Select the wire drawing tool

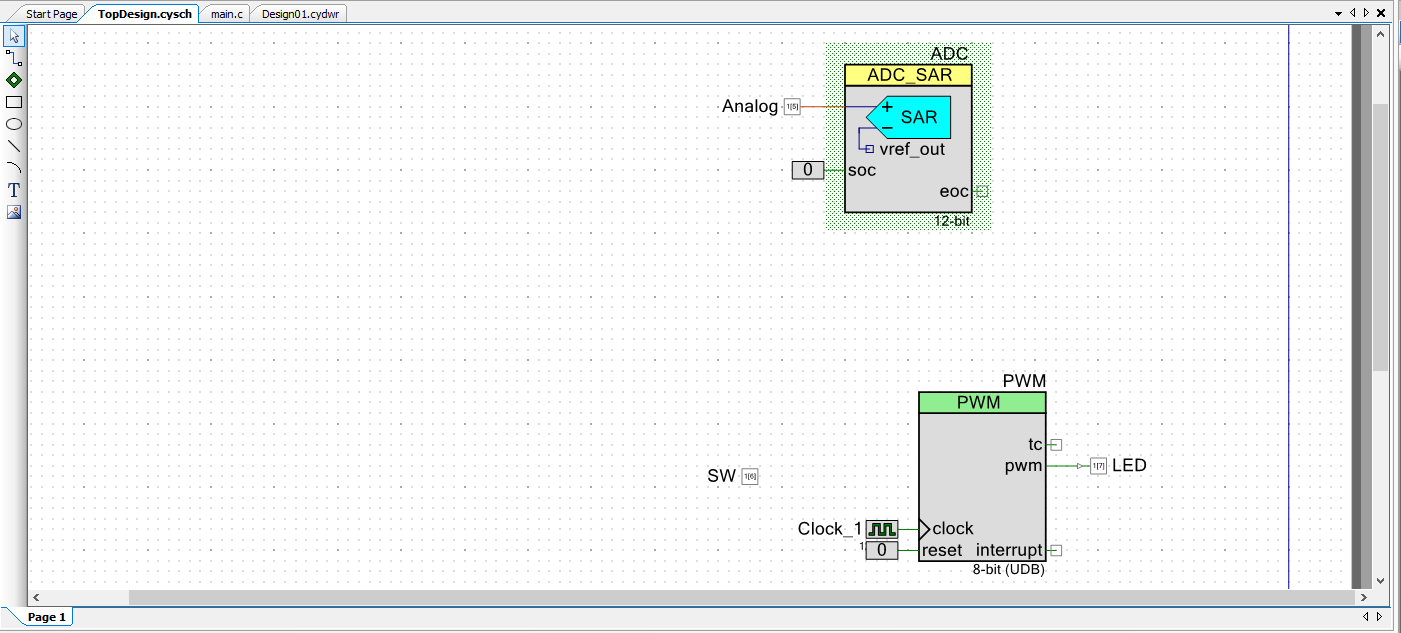[x=14, y=59]
